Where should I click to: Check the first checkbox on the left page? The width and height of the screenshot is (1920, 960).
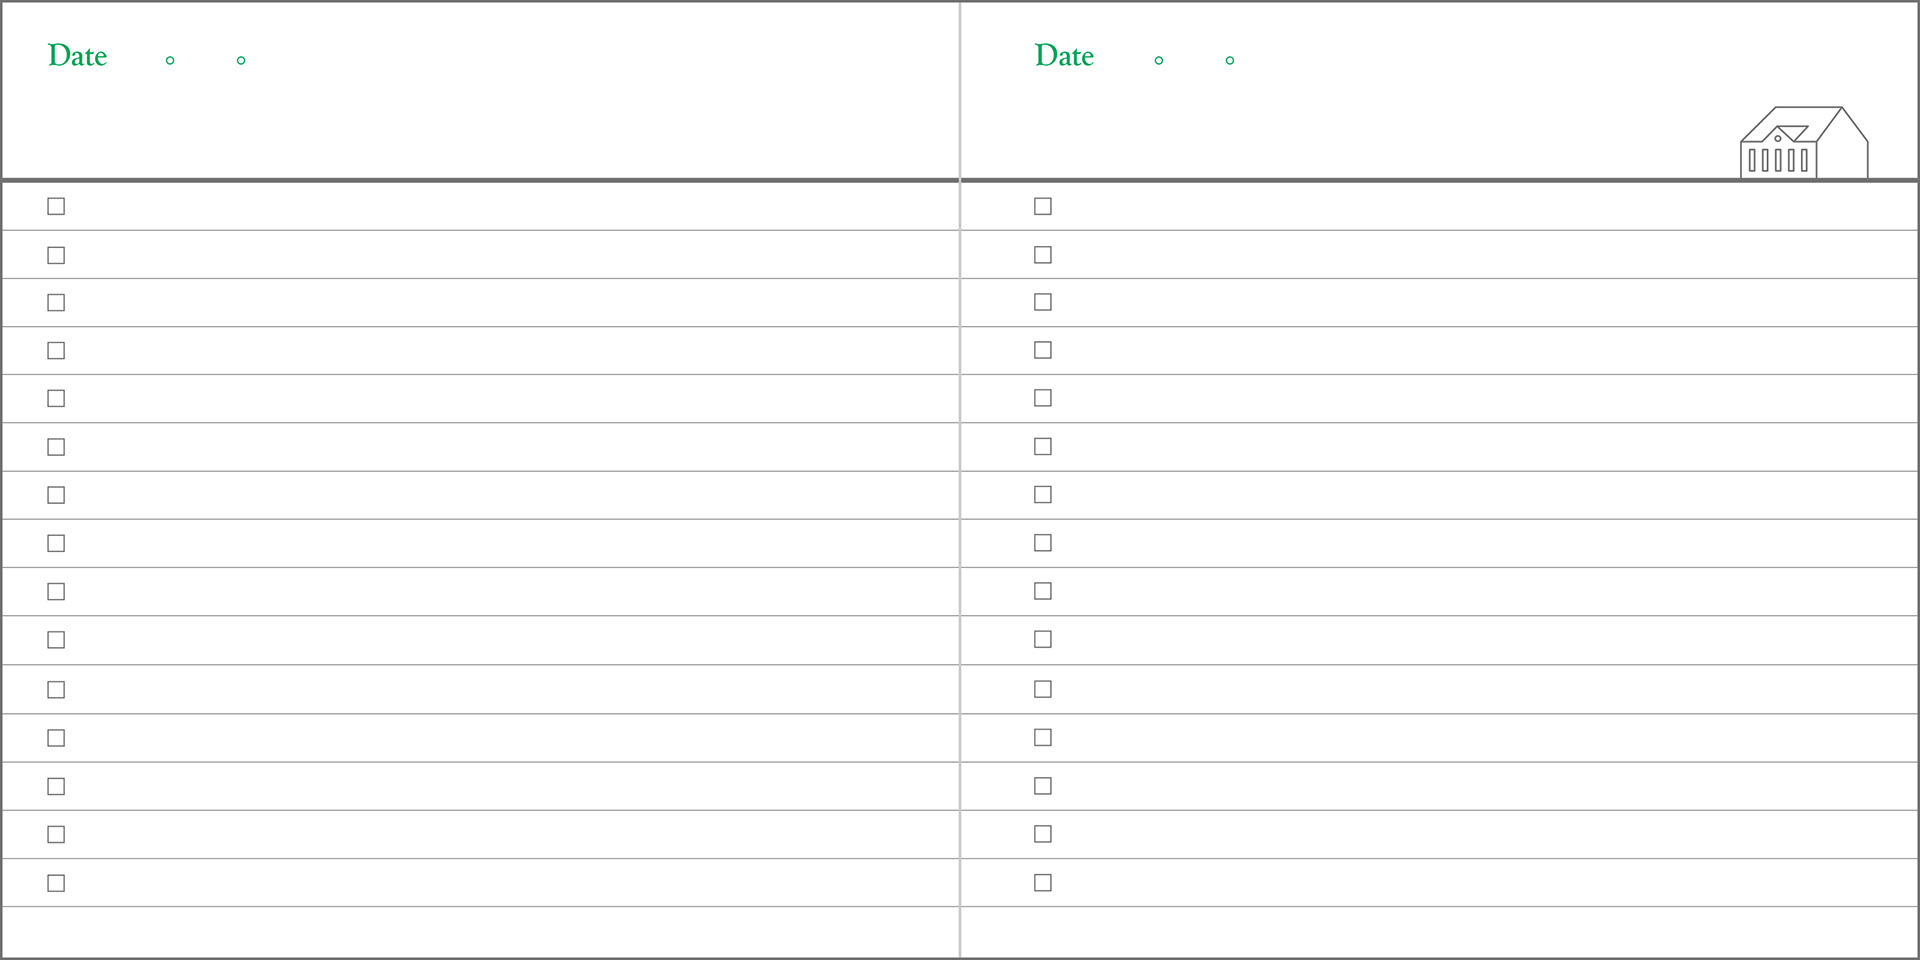[x=56, y=206]
